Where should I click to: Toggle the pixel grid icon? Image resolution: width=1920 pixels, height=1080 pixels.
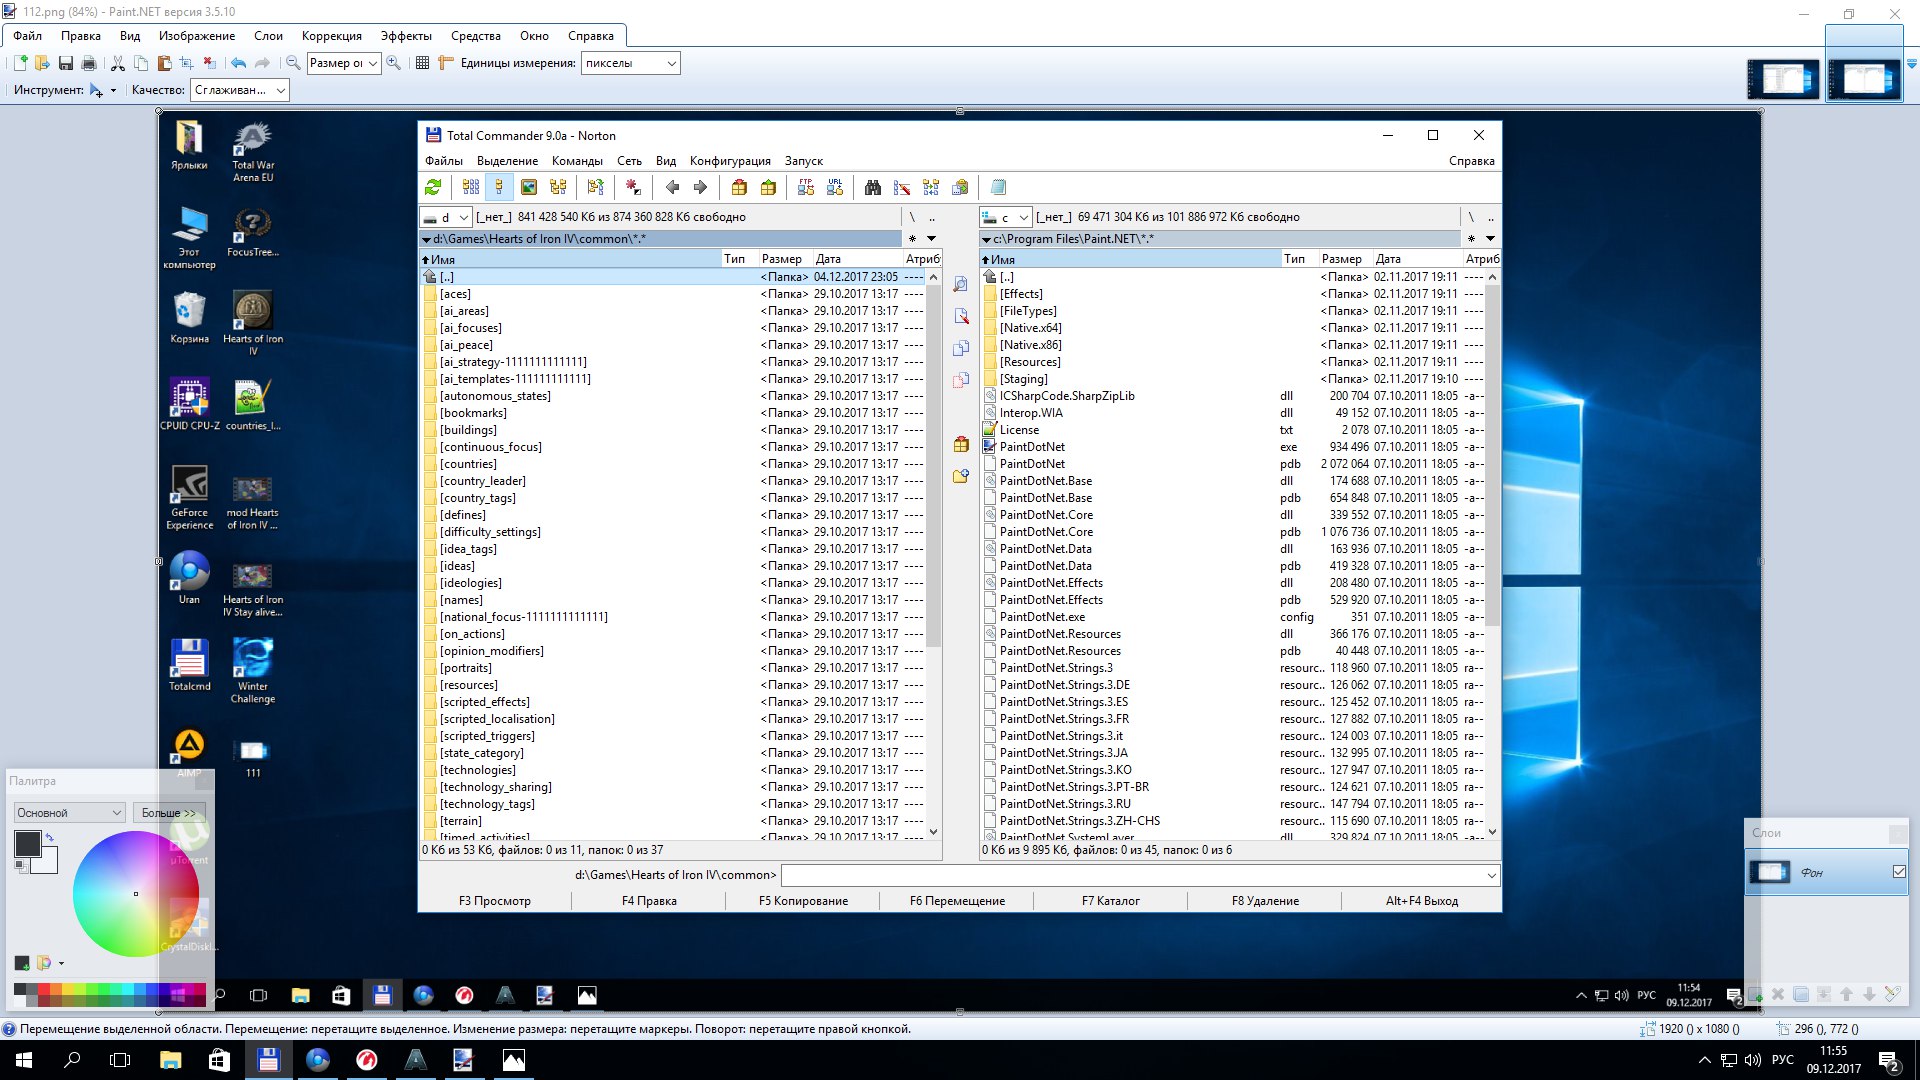tap(423, 63)
